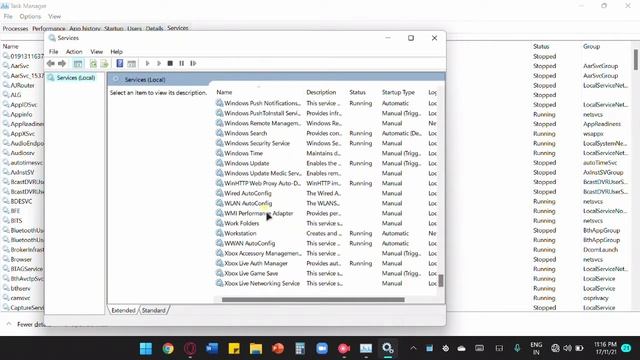Sort by Group column in Task Manager
640x360 pixels.
coord(591,47)
